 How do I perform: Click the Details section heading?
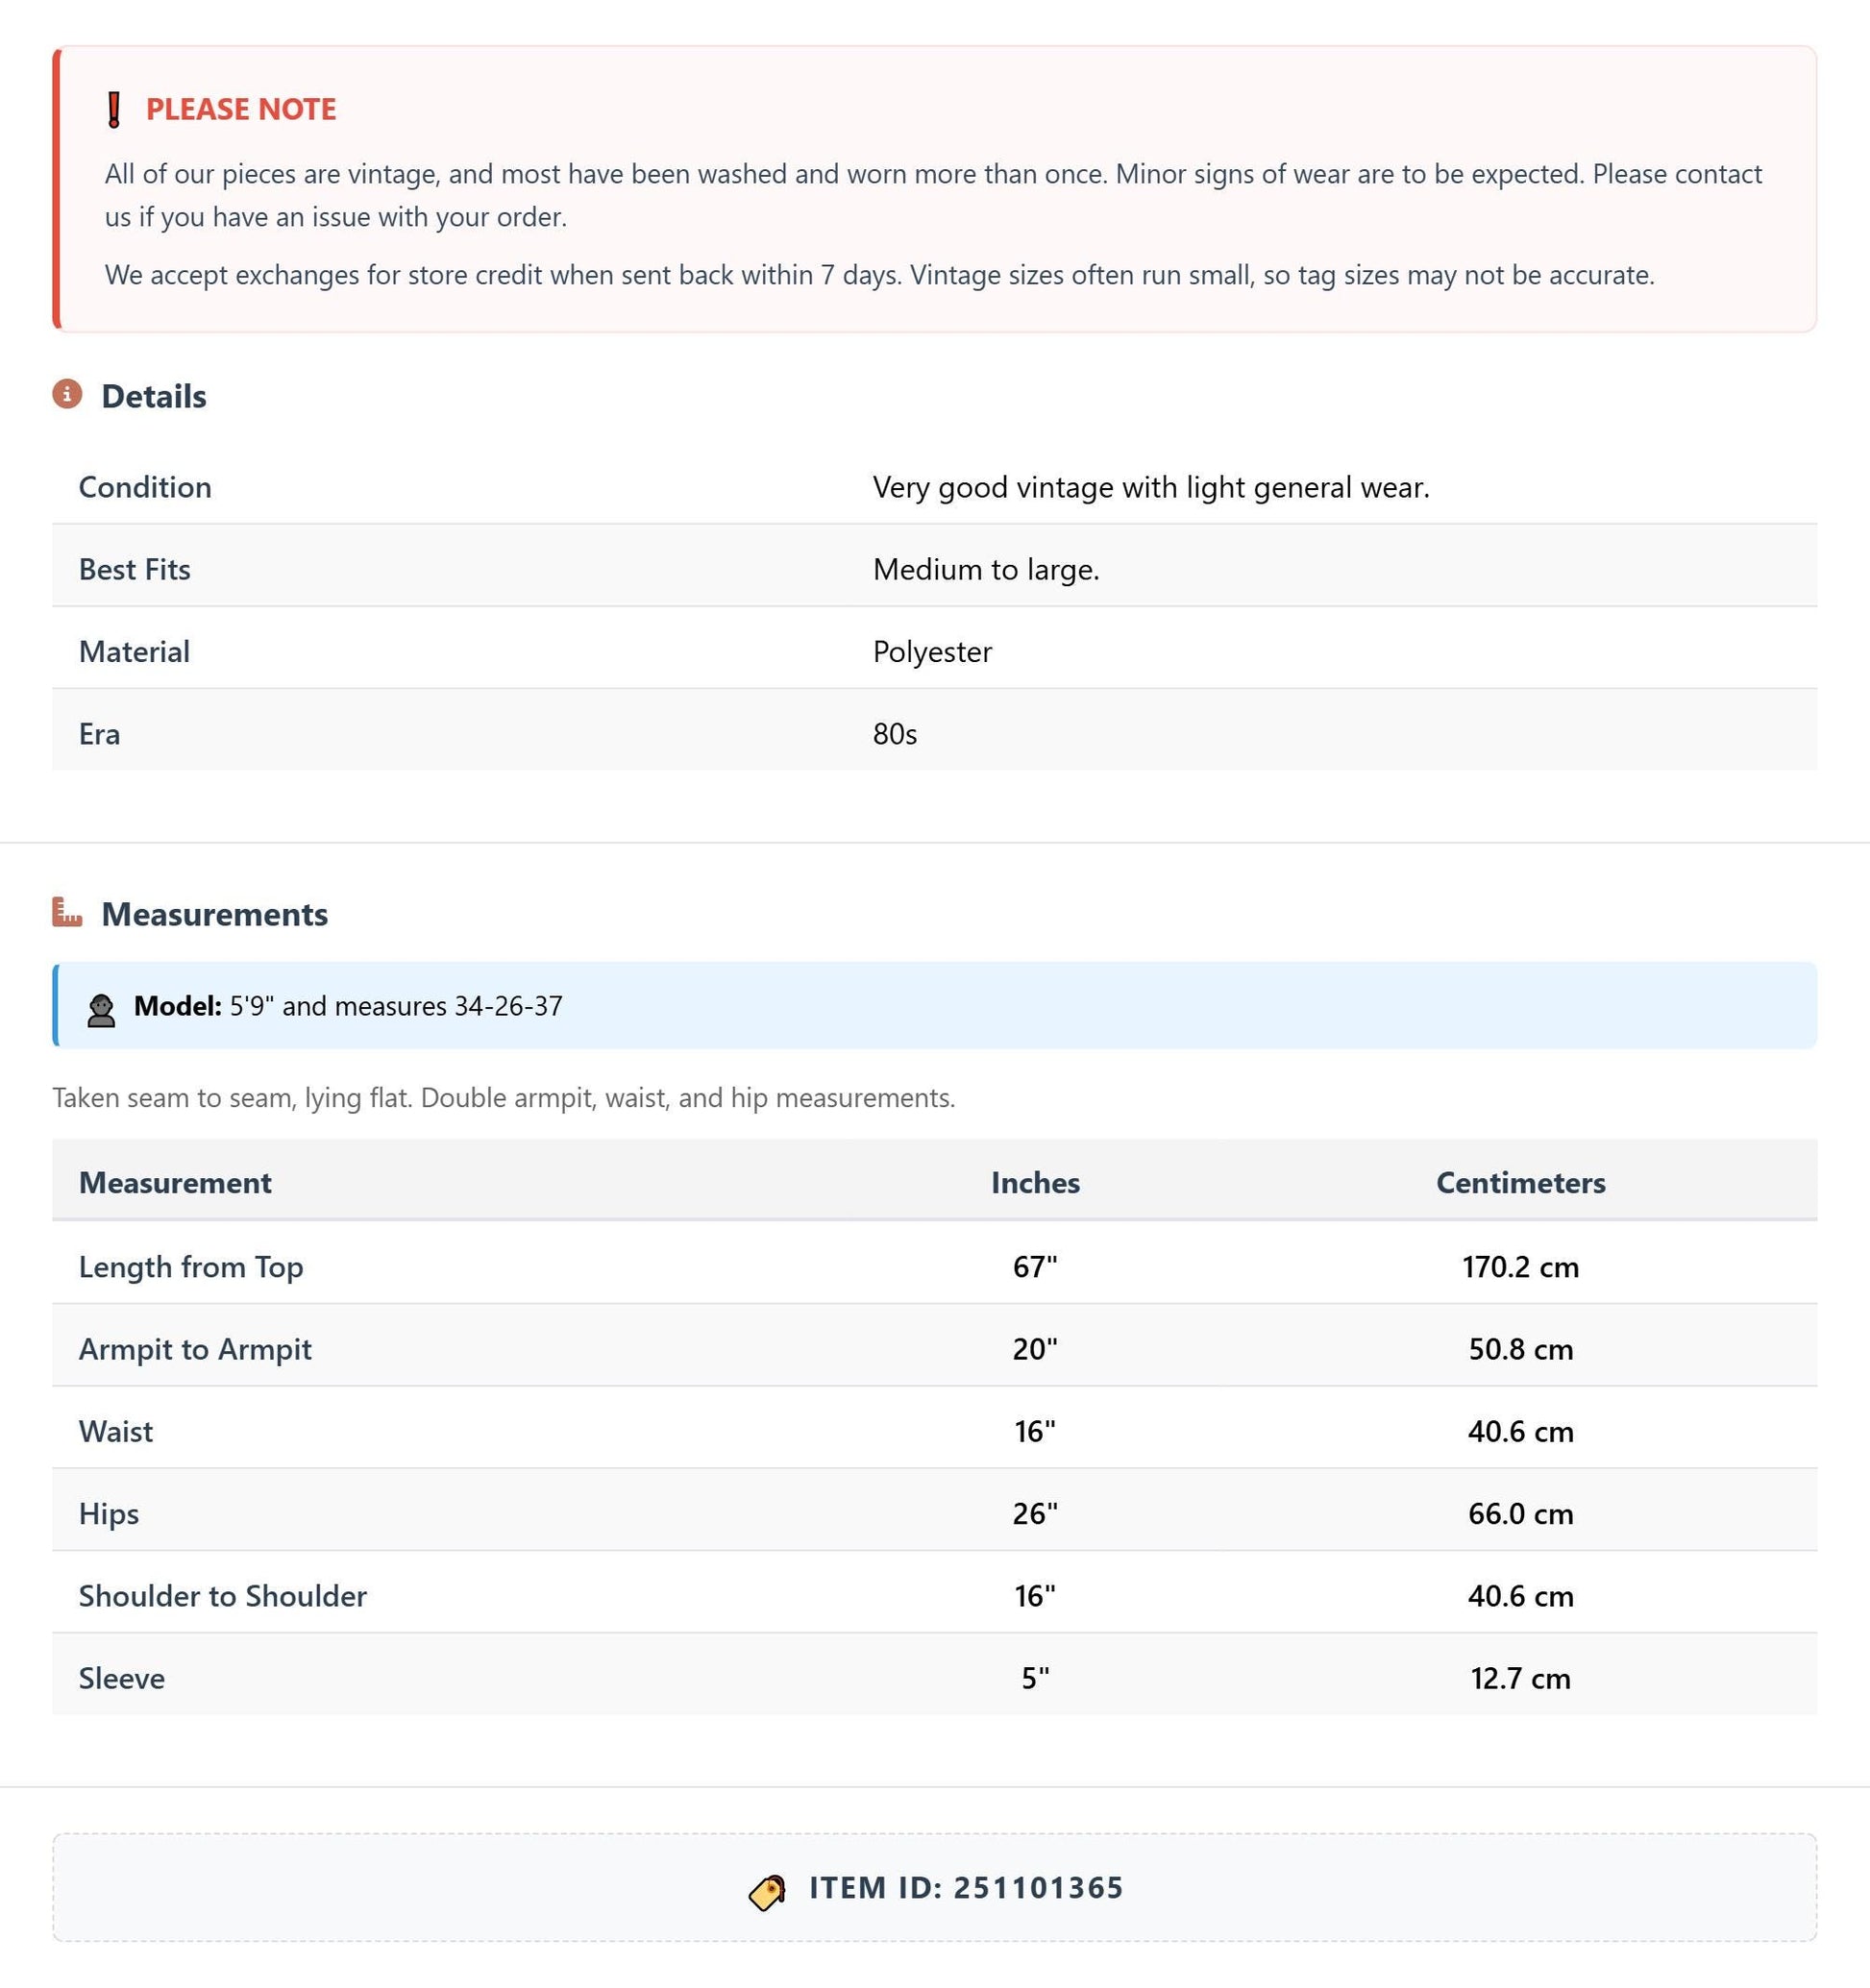pos(154,396)
